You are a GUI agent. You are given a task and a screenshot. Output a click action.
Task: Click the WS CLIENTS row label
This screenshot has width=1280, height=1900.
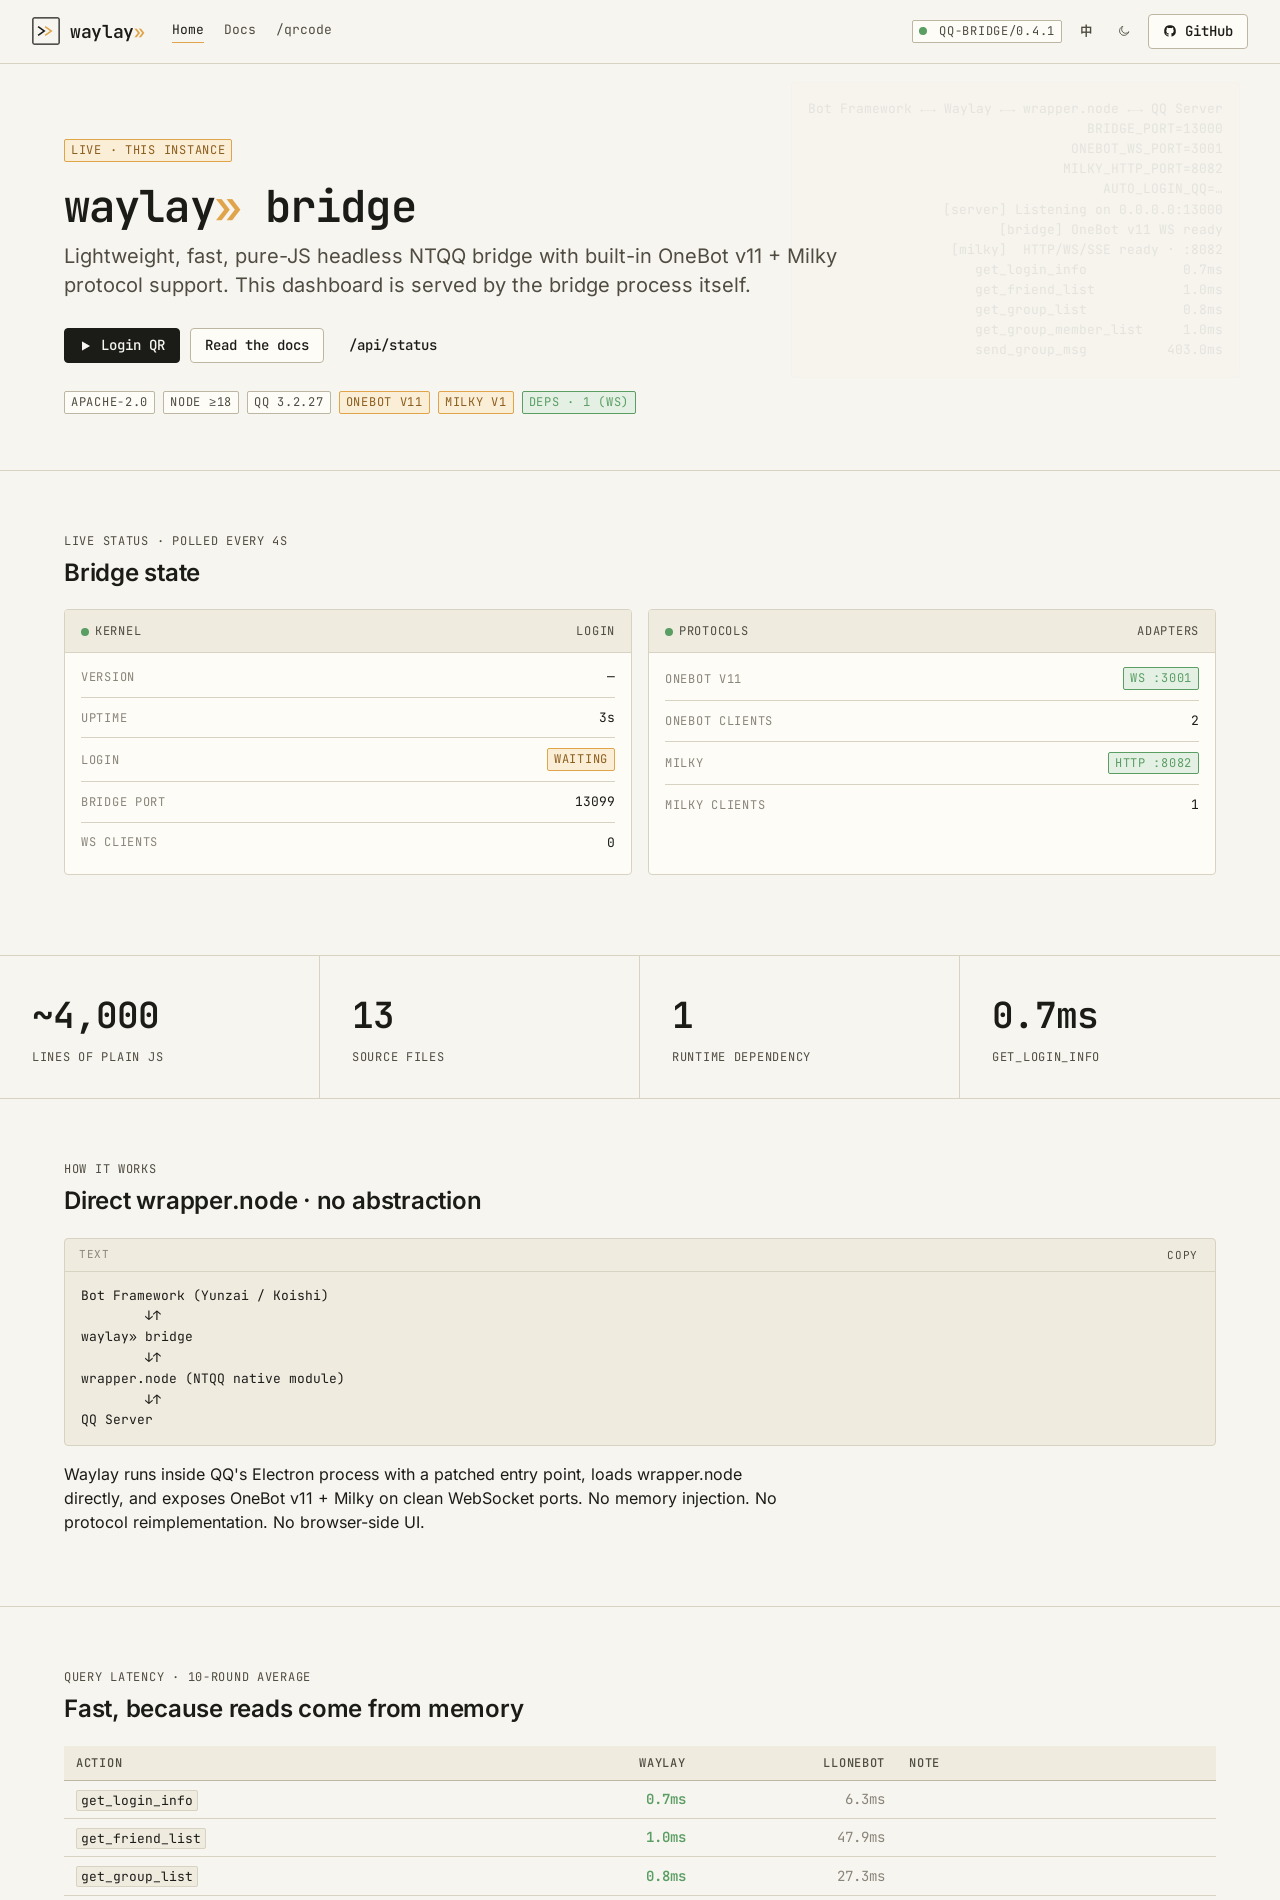[119, 842]
